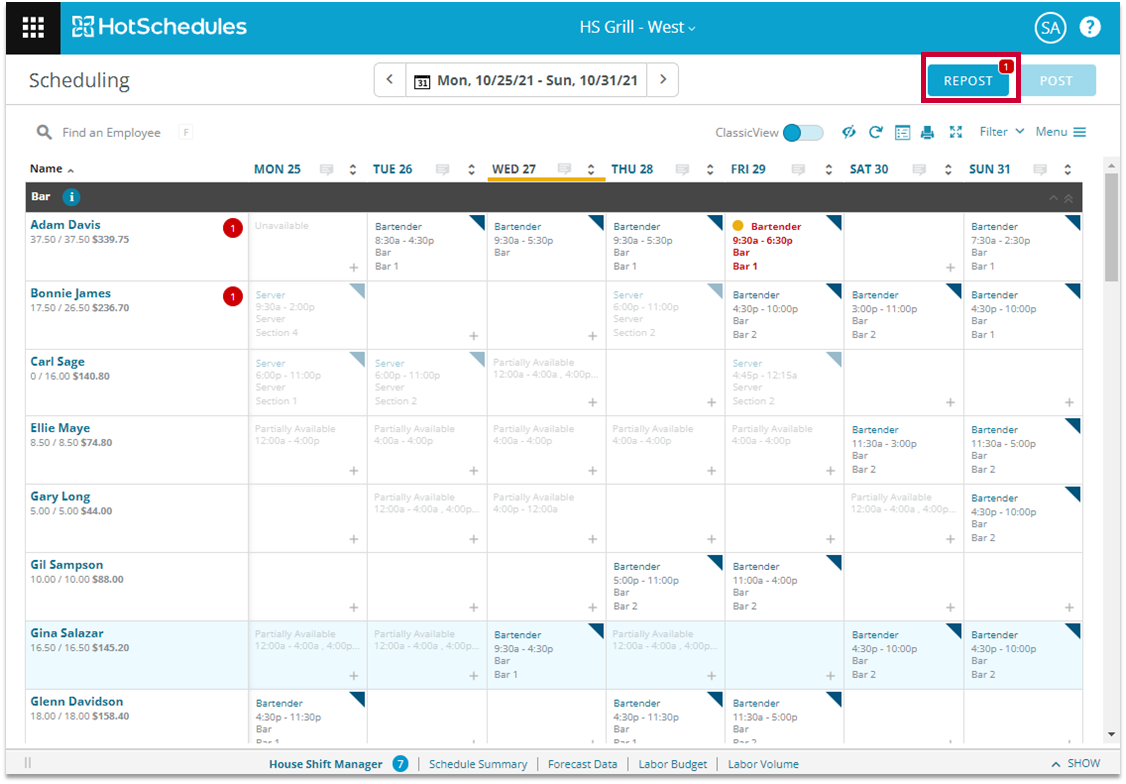Enter fullscreen using the expand icon
The width and height of the screenshot is (1126, 784).
(x=955, y=132)
